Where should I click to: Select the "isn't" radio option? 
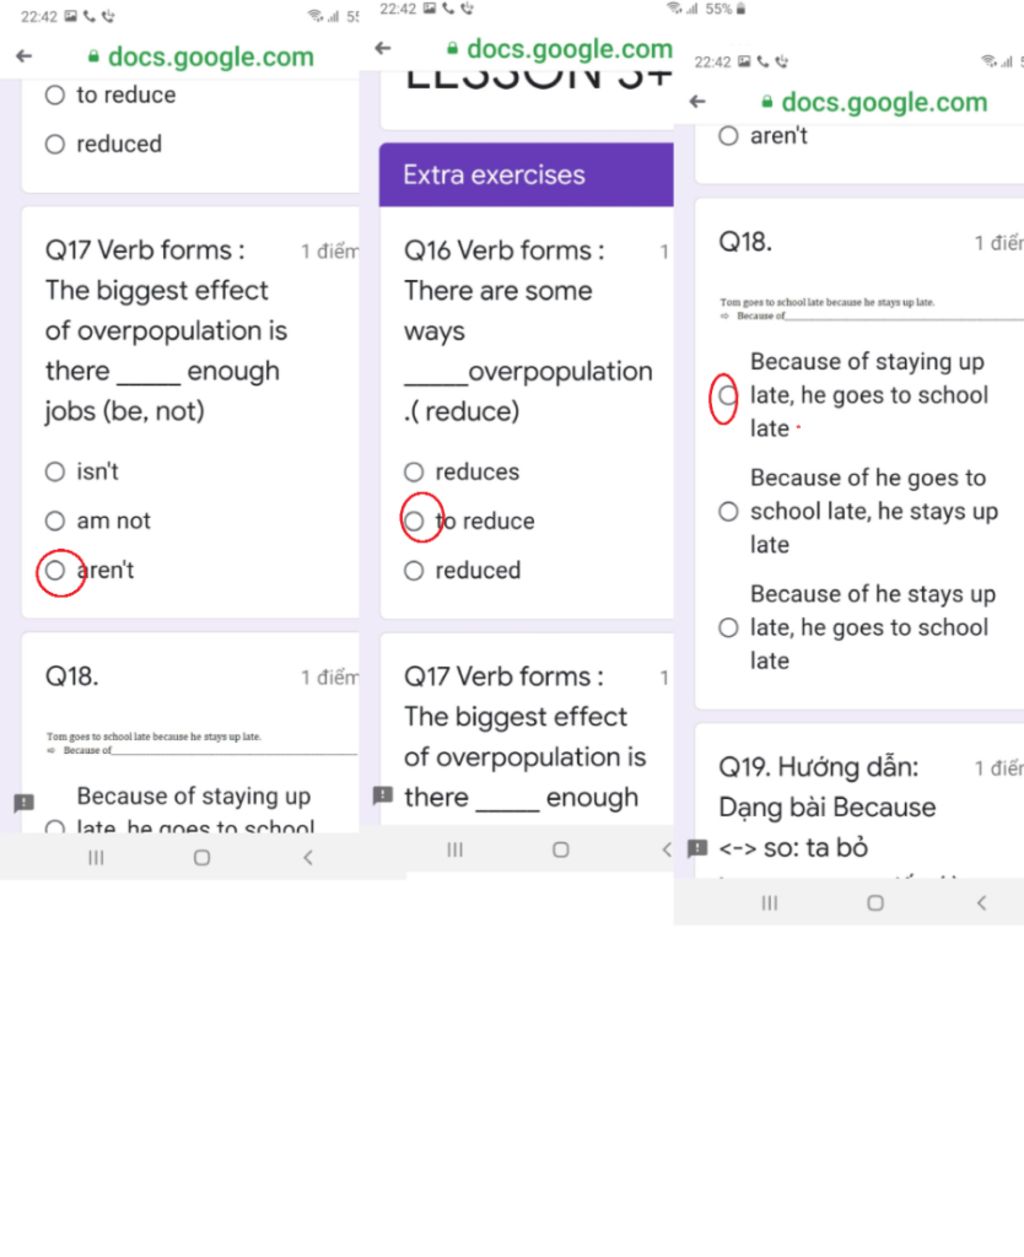[55, 471]
